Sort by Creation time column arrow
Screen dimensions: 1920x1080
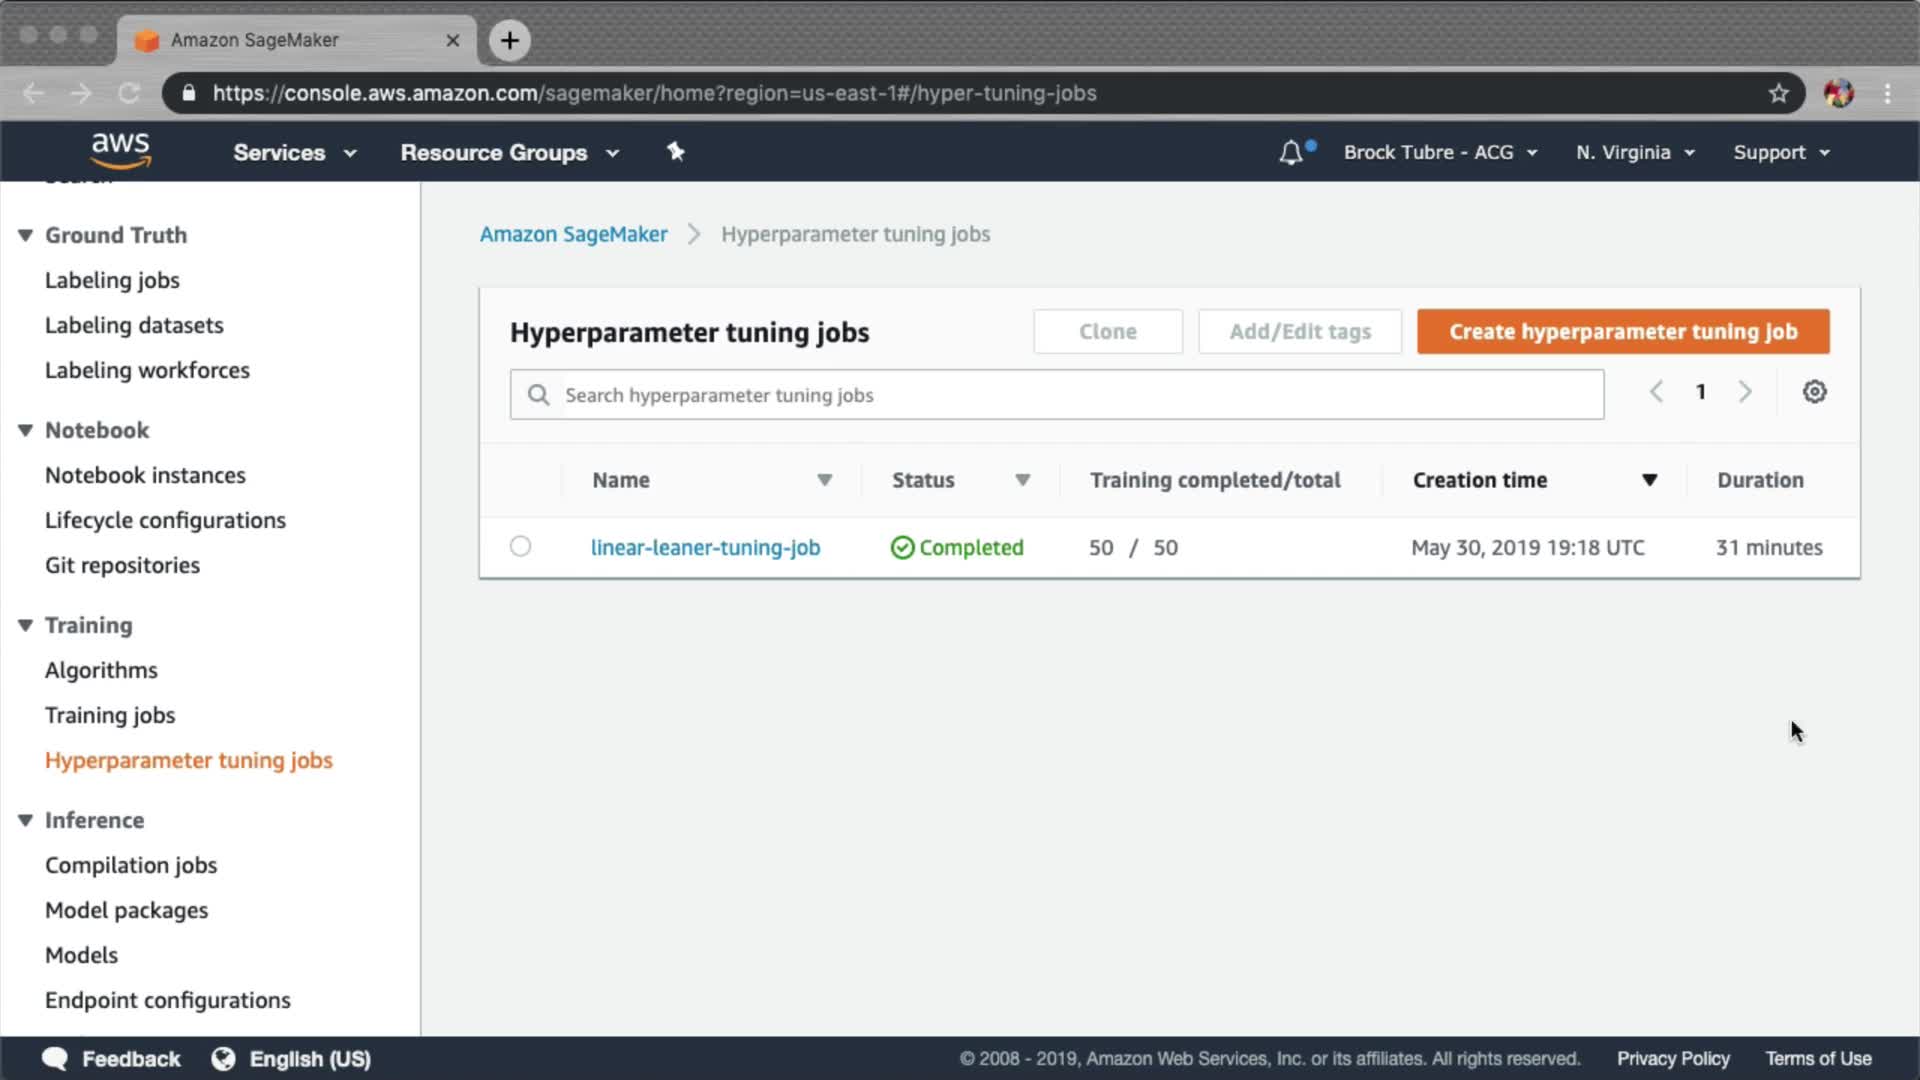pos(1650,480)
